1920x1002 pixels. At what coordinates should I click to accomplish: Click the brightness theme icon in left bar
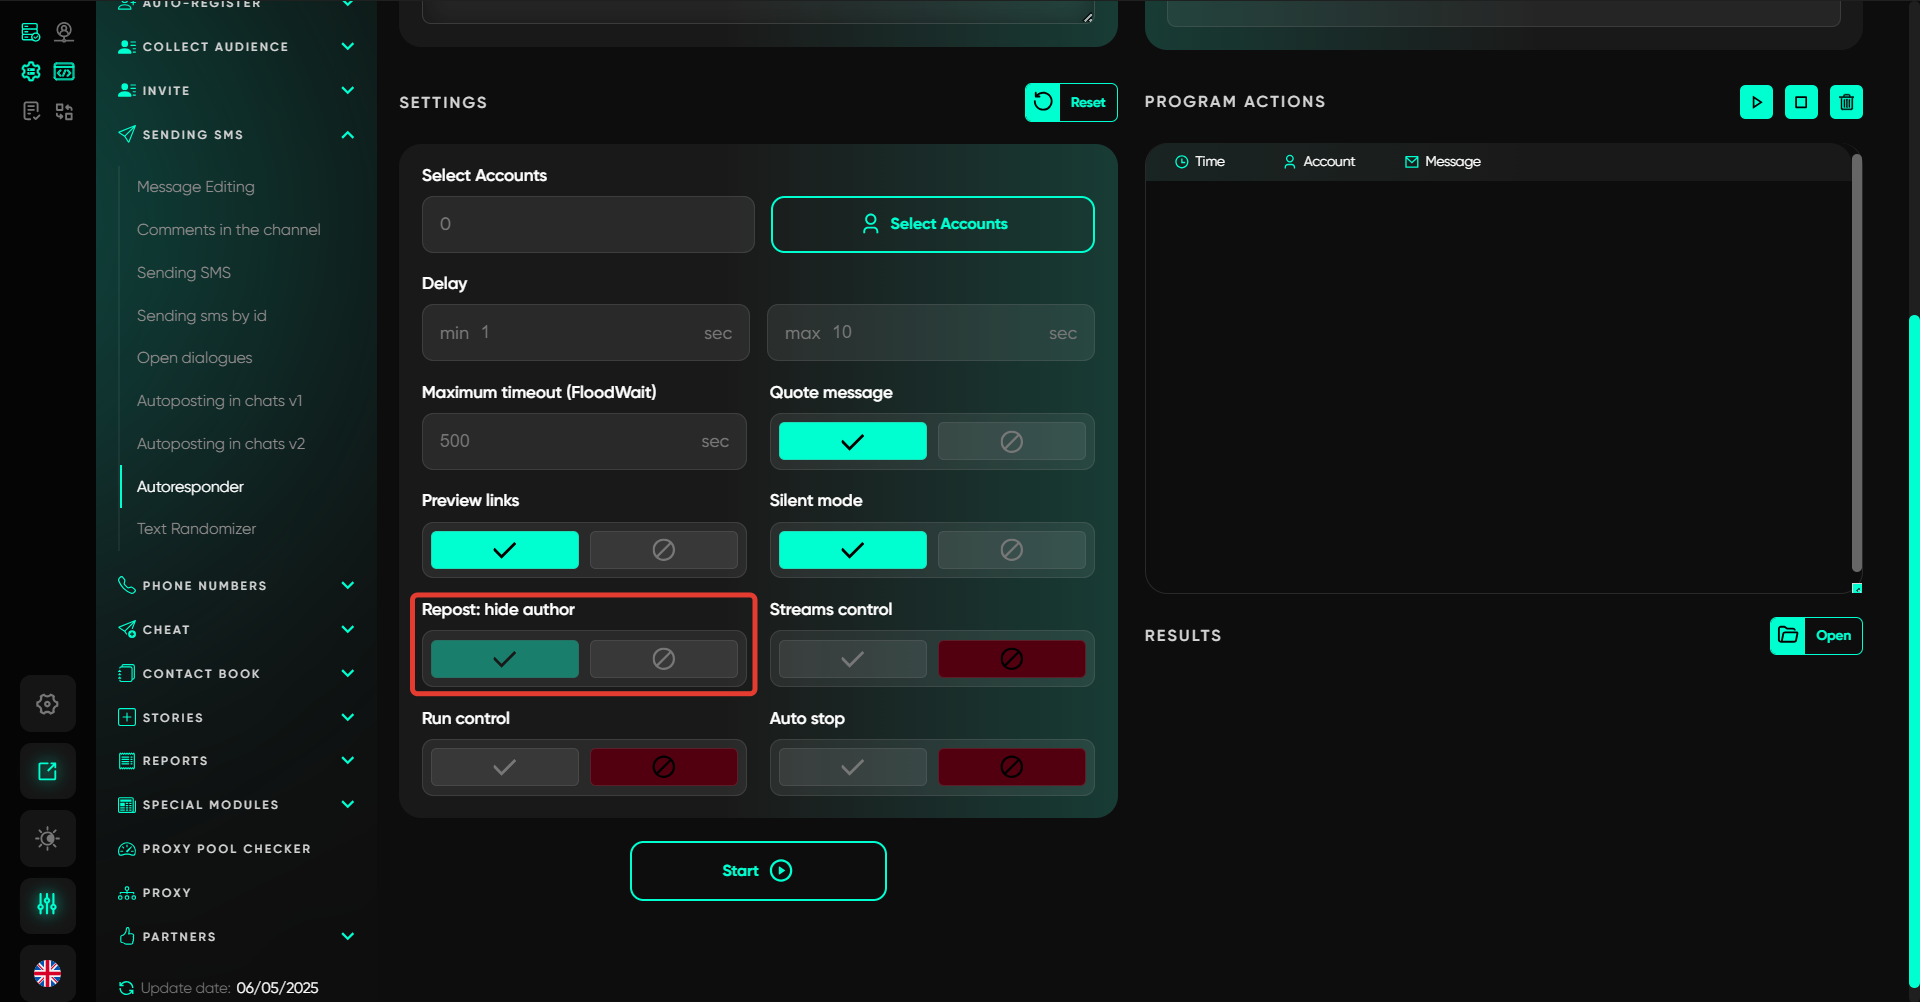(47, 838)
